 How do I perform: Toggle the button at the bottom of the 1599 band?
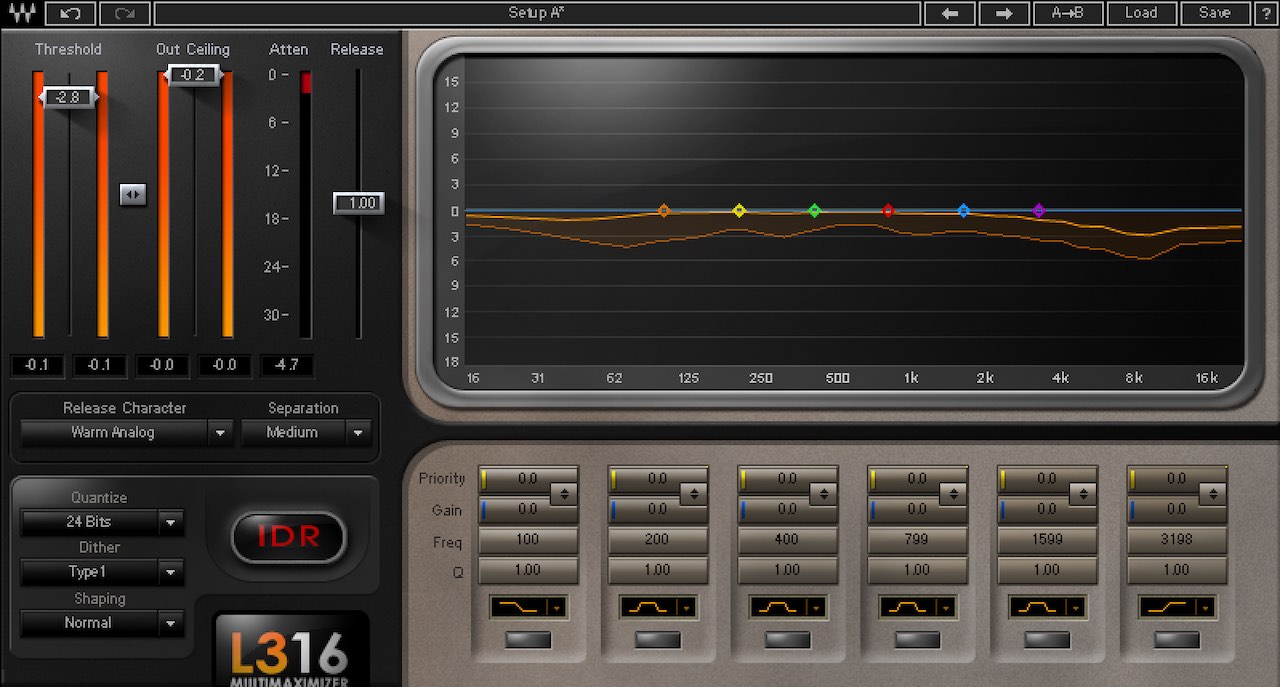tap(1048, 640)
